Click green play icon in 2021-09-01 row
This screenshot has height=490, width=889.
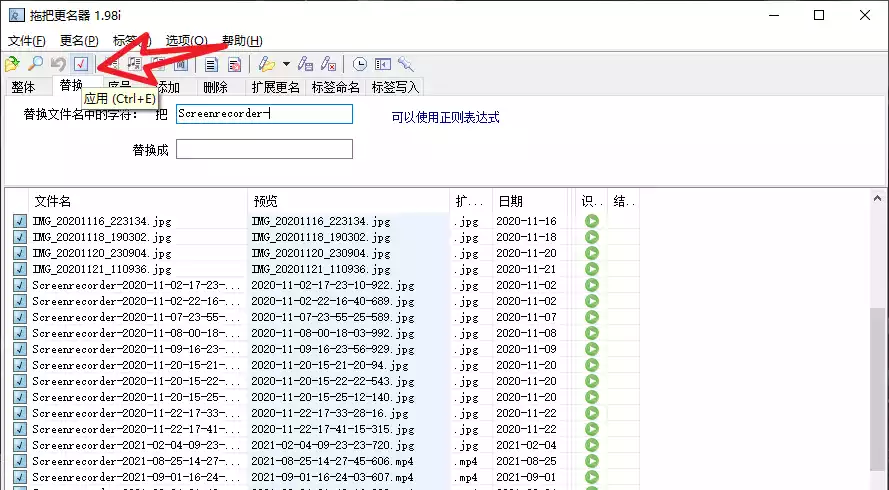point(592,477)
